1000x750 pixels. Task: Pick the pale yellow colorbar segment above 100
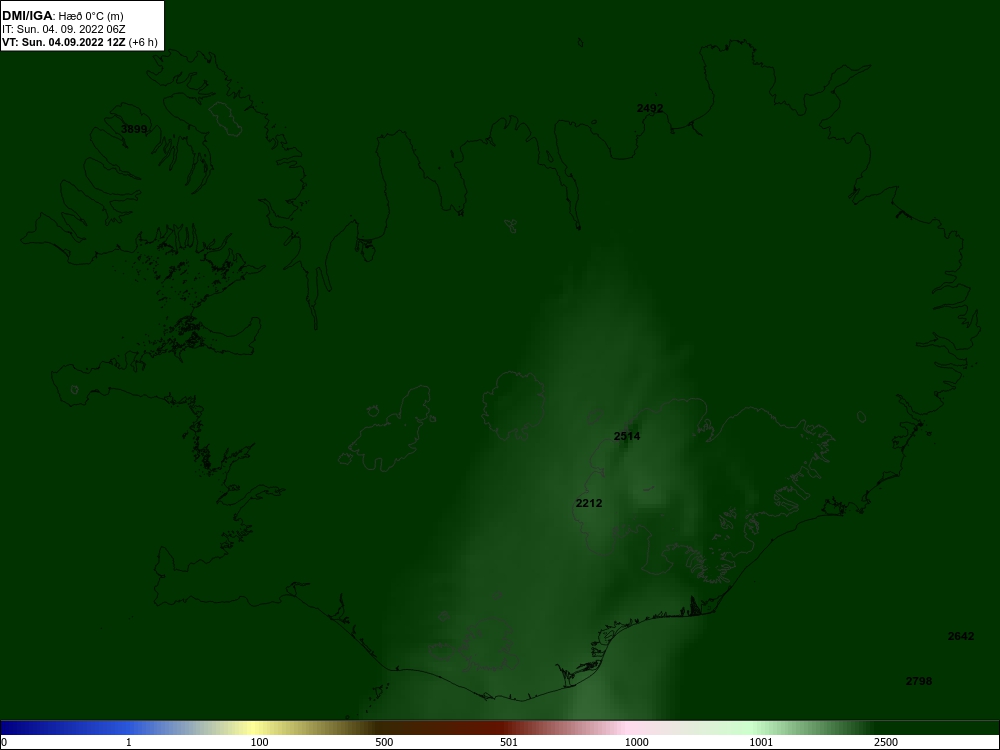(x=255, y=728)
